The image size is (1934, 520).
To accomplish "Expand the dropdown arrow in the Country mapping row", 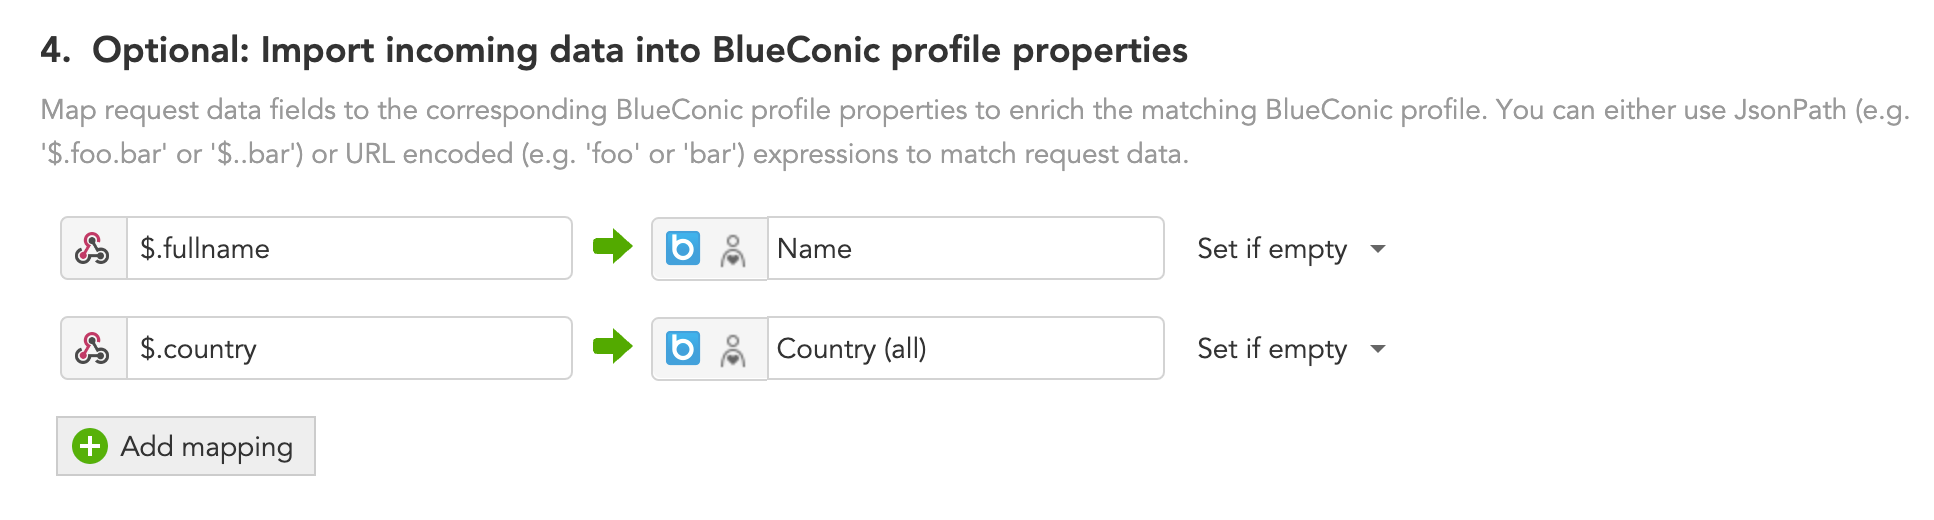I will coord(1378,349).
